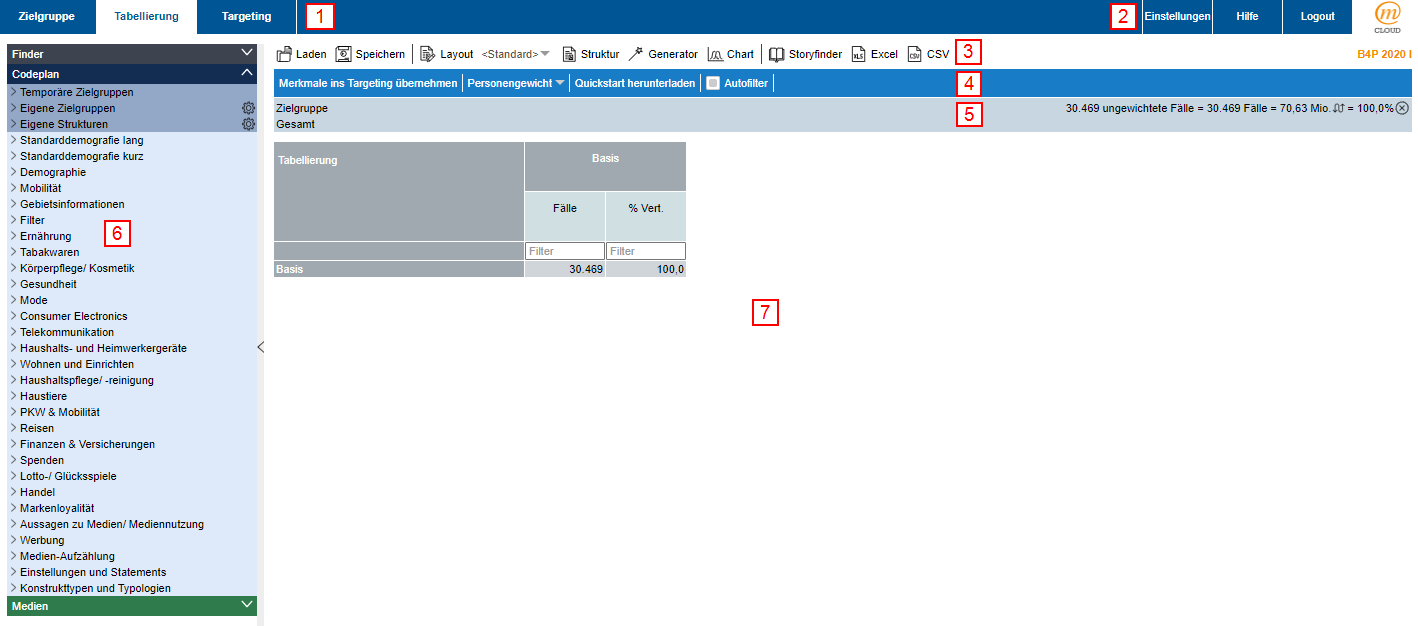This screenshot has height=626, width=1418.
Task: Toggle the Autofilter checkbox
Action: [713, 83]
